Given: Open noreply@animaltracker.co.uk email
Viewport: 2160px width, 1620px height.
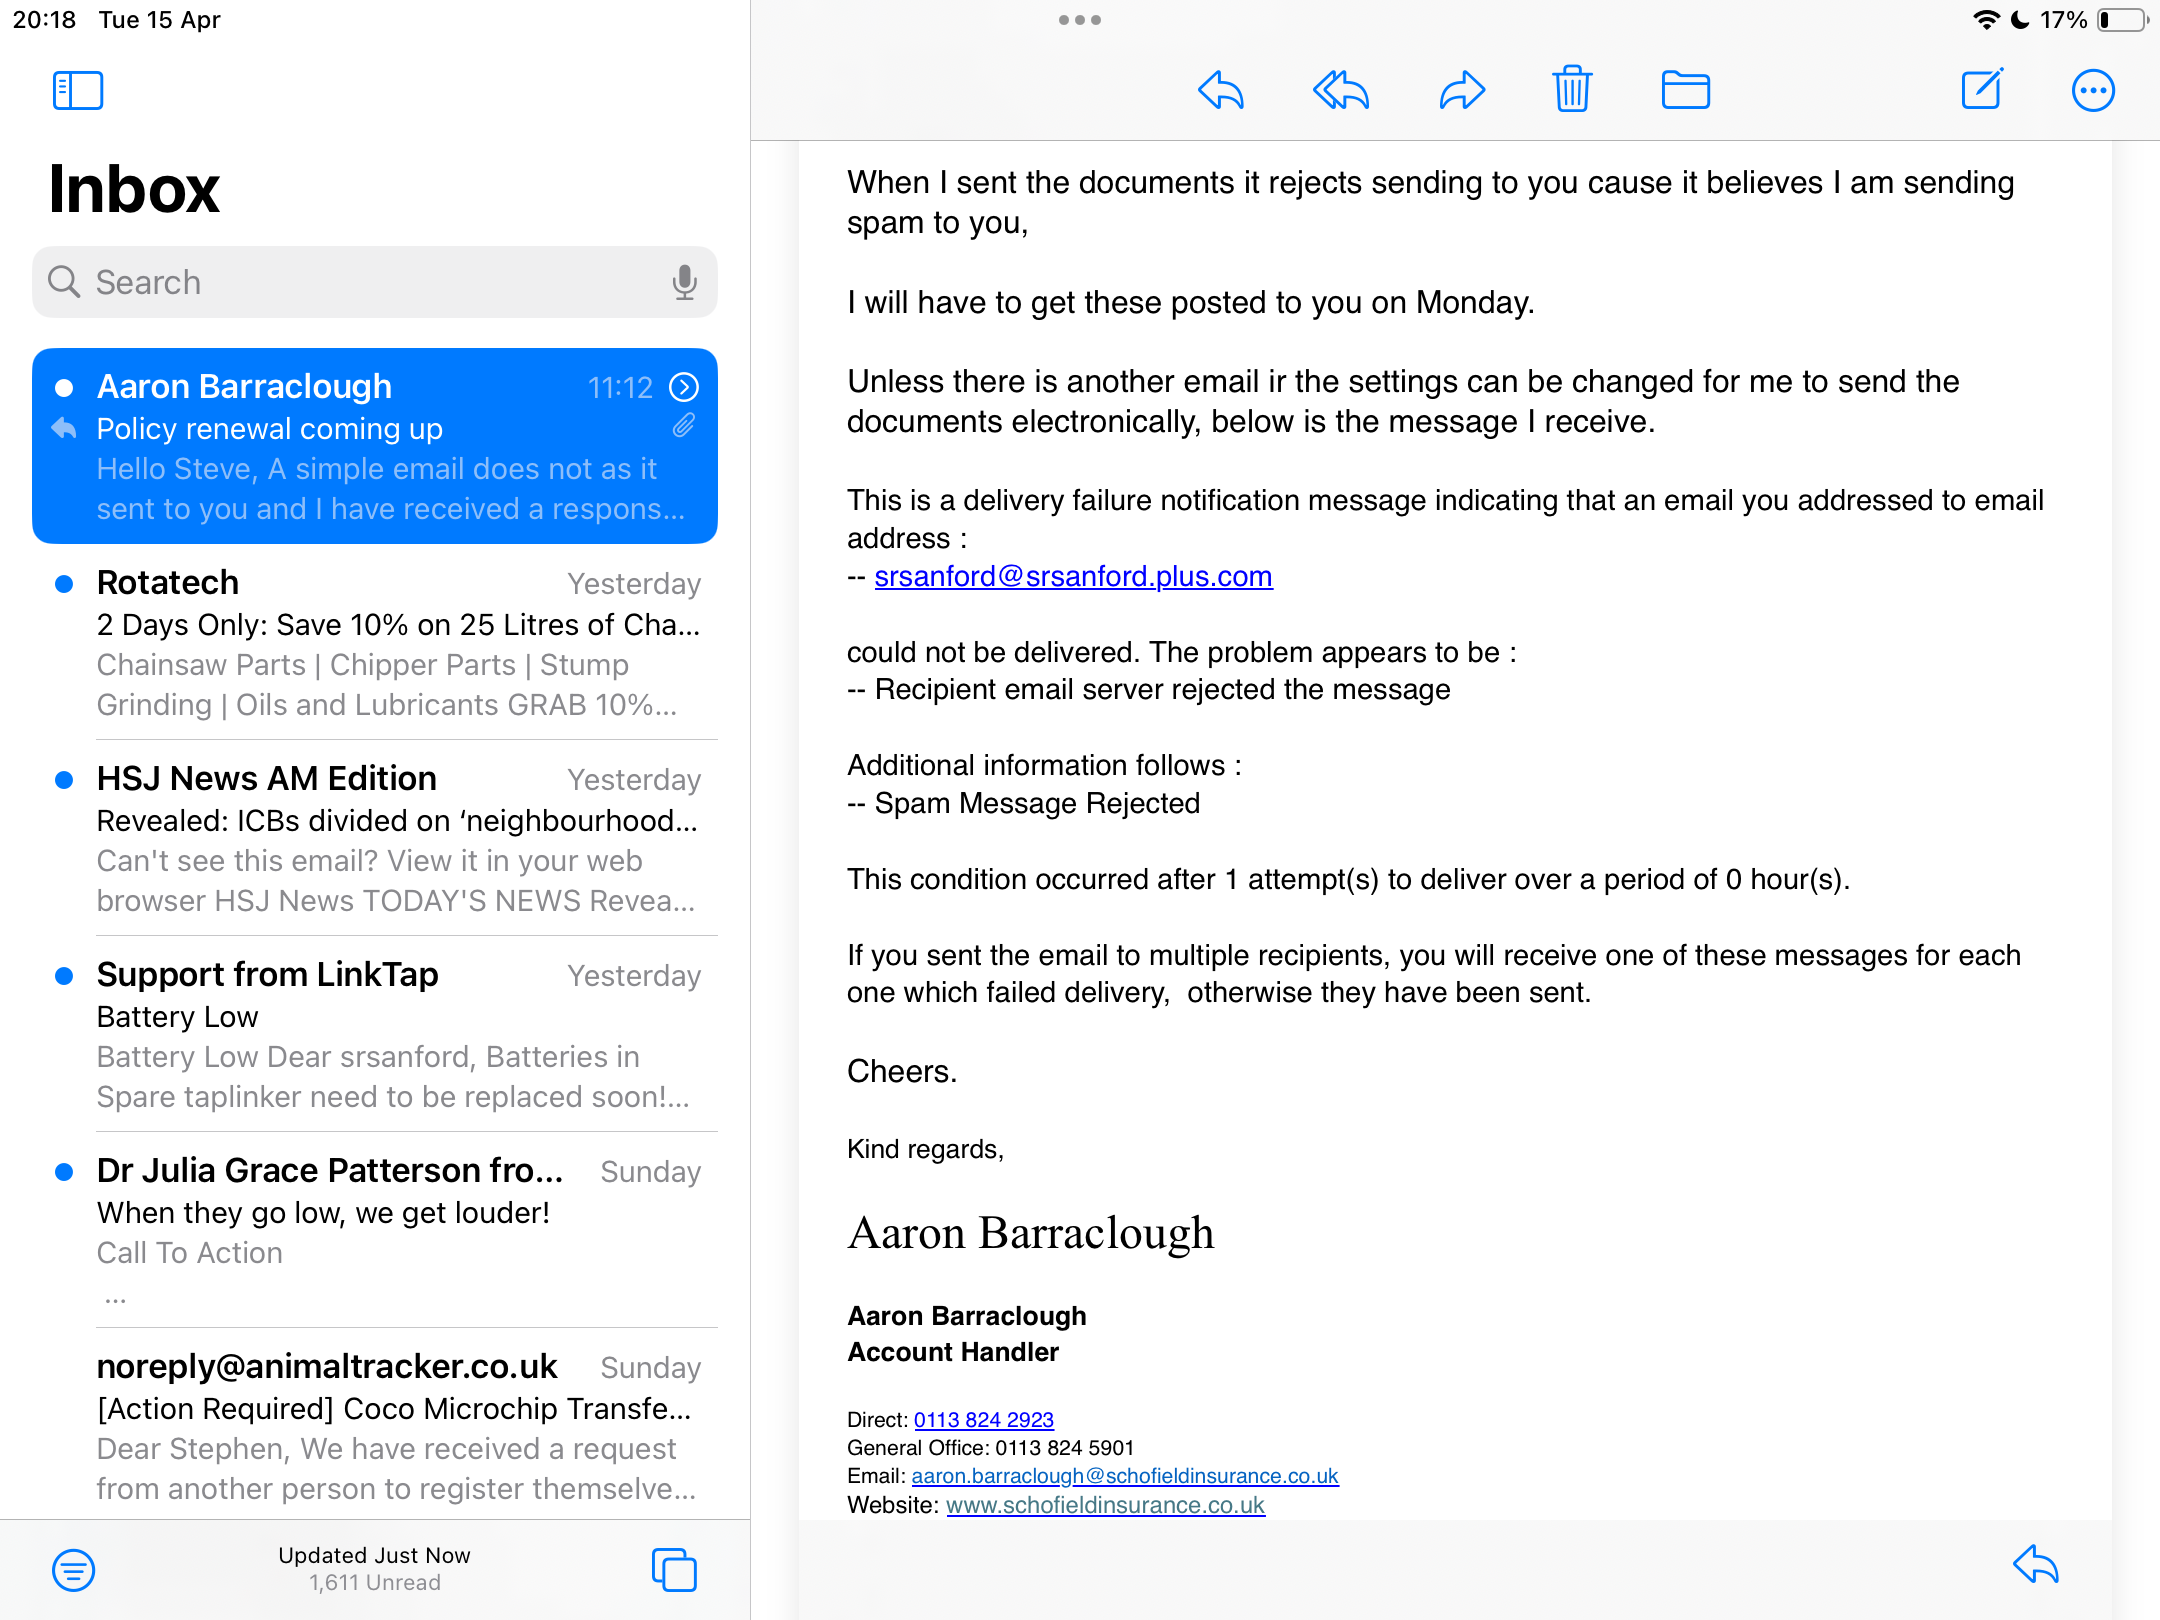Looking at the screenshot, I should click(375, 1426).
